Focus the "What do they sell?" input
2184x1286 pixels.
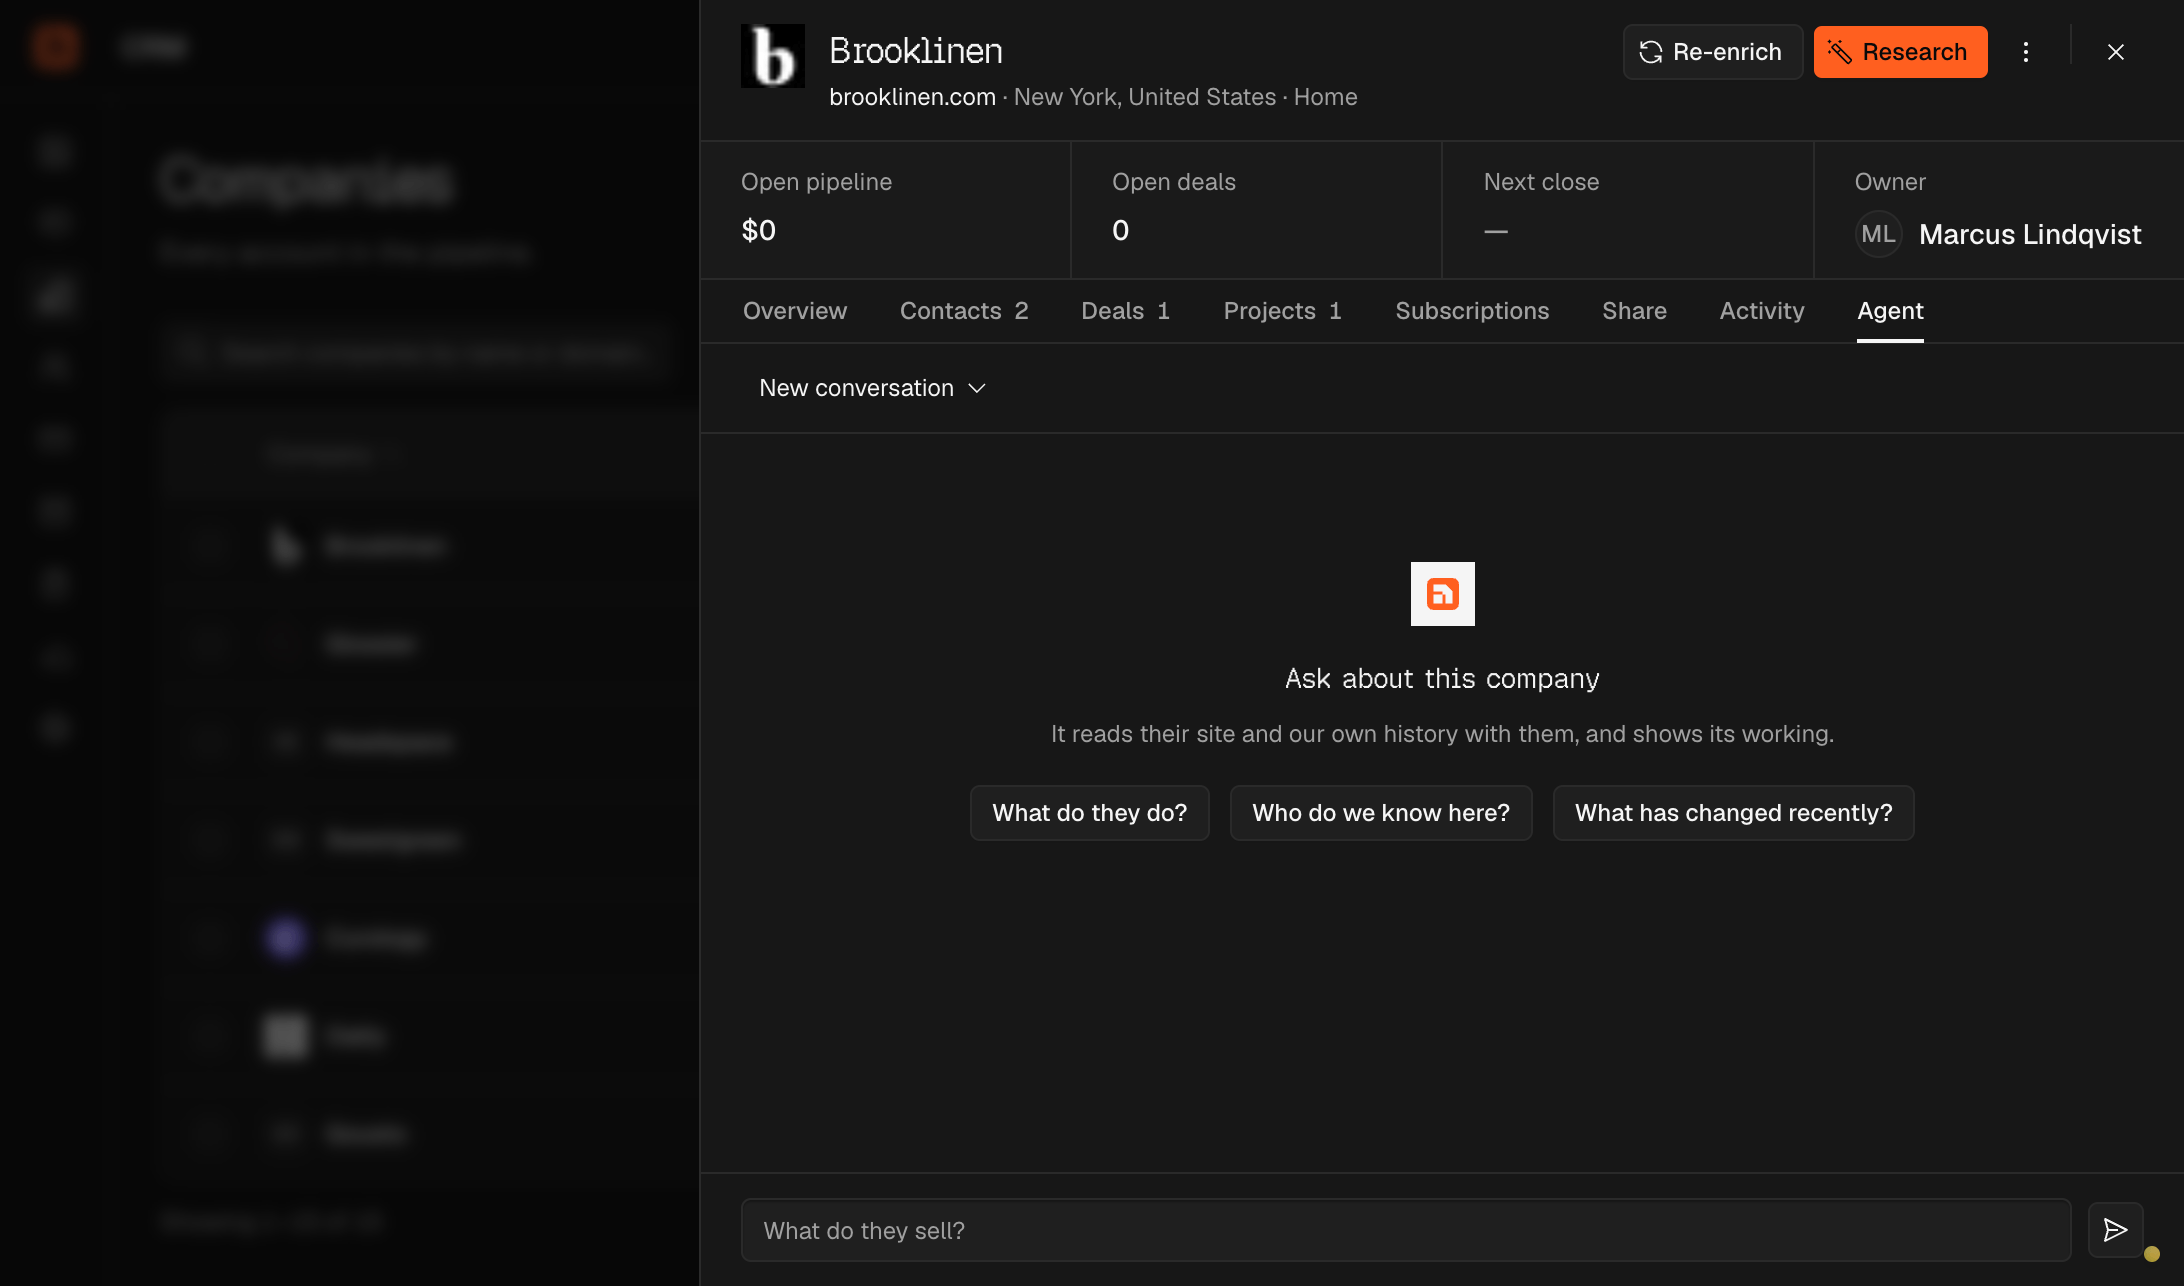[1406, 1230]
